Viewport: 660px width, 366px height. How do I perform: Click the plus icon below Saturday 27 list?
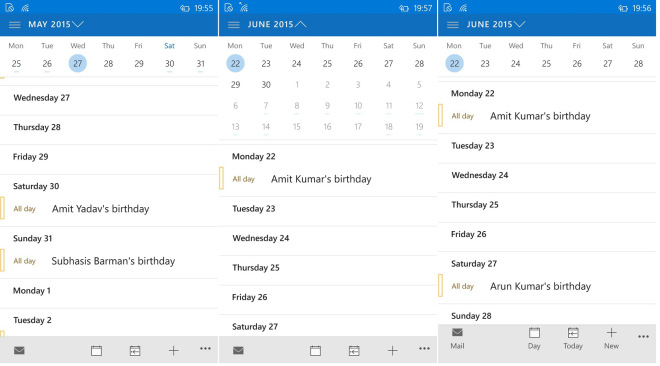point(392,350)
